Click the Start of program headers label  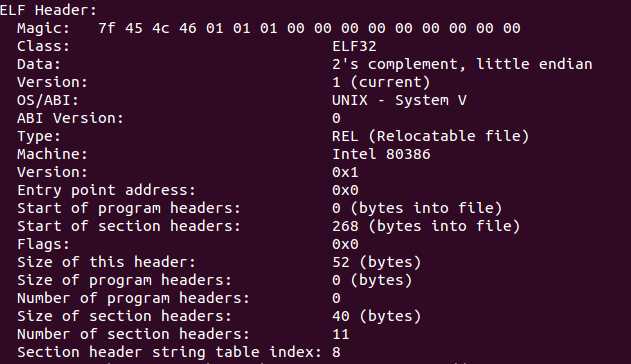point(129,208)
